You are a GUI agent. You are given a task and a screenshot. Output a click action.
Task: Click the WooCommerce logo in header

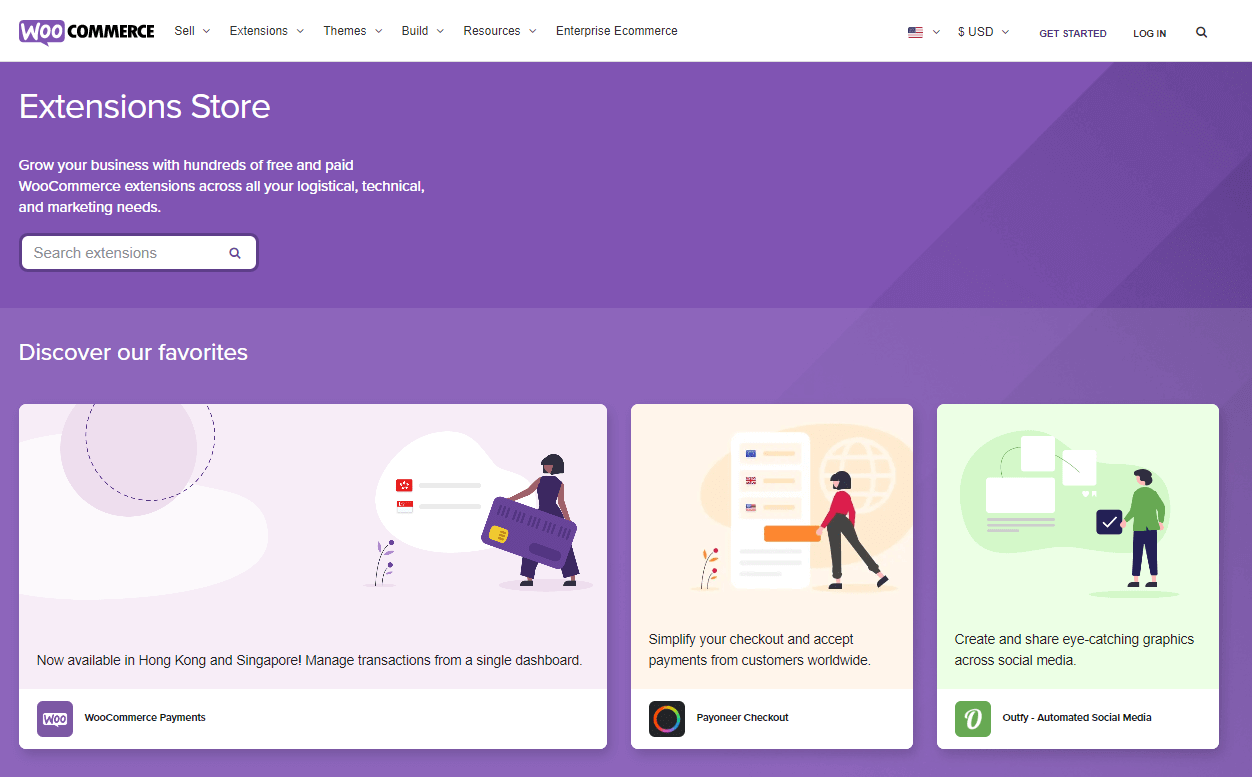coord(87,31)
